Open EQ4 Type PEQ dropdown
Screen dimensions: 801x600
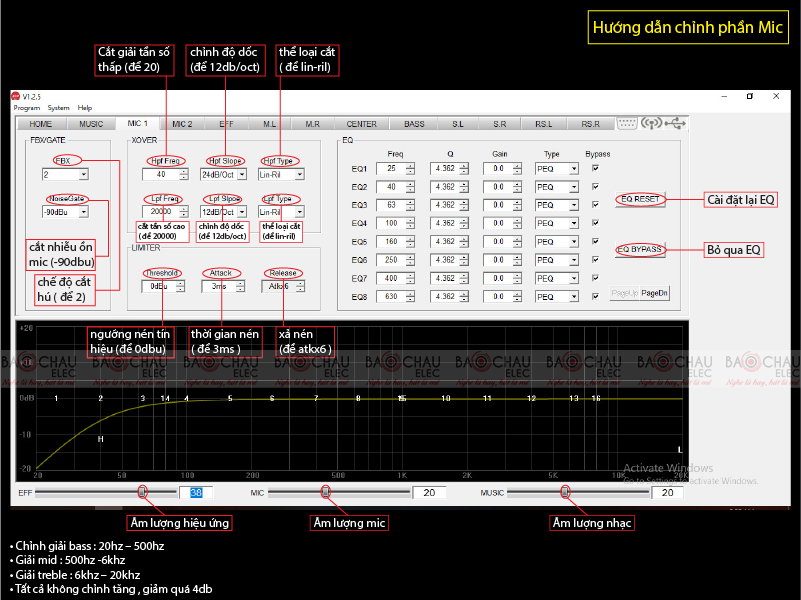click(x=574, y=223)
